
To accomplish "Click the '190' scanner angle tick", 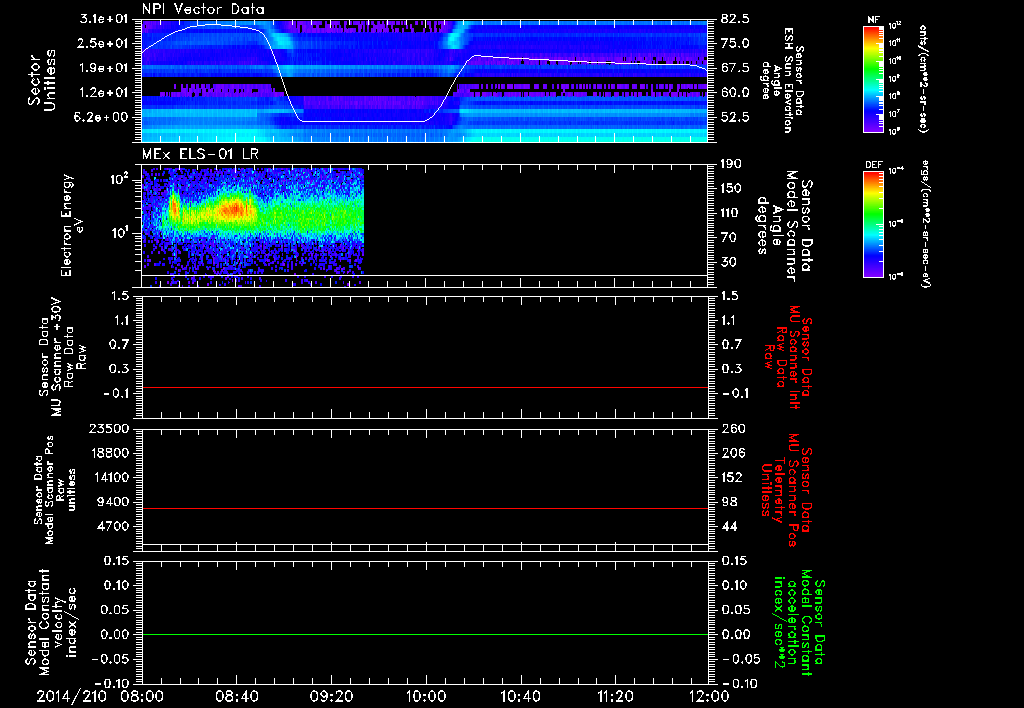I will [731, 164].
